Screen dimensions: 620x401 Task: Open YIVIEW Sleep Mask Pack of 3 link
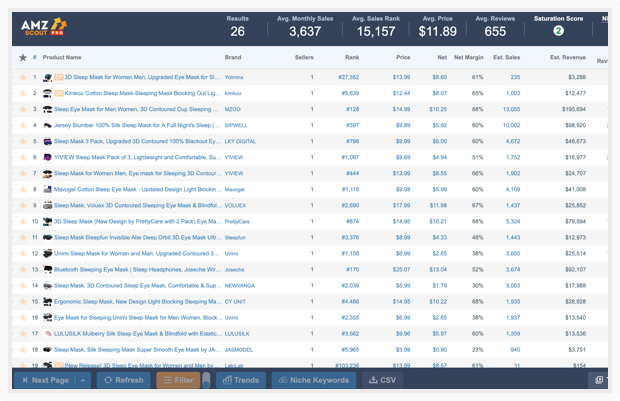click(x=138, y=157)
